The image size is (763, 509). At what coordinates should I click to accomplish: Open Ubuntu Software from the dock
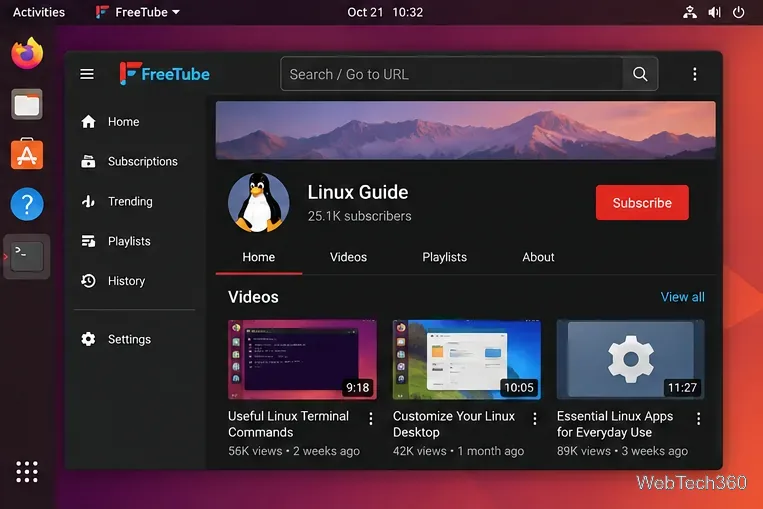pos(27,154)
